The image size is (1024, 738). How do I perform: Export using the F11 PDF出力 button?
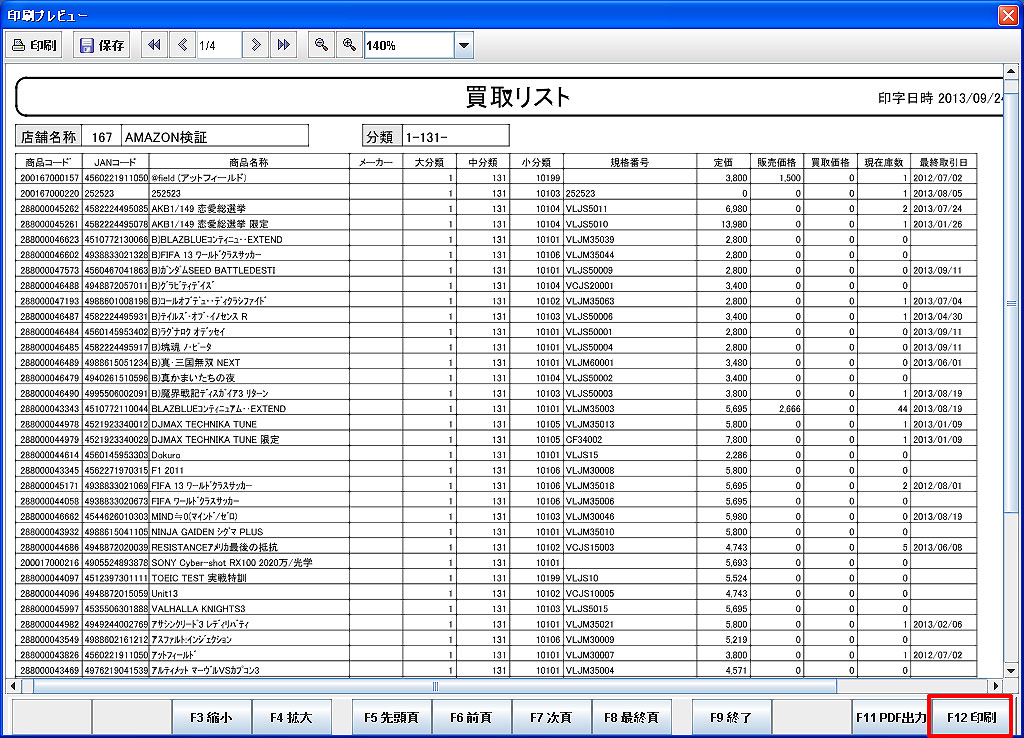(x=889, y=717)
